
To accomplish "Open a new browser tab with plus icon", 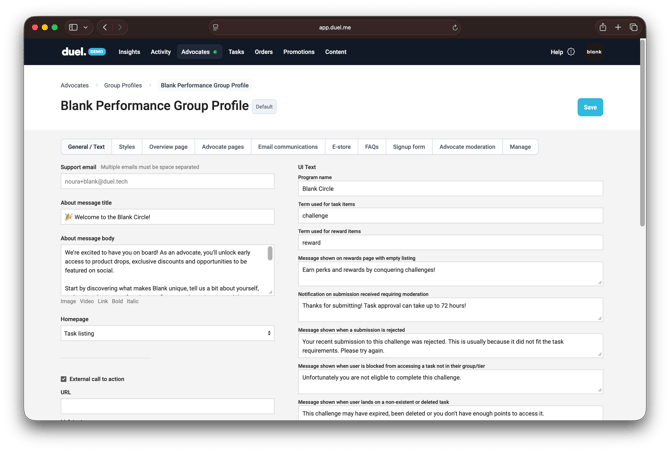I will click(618, 28).
